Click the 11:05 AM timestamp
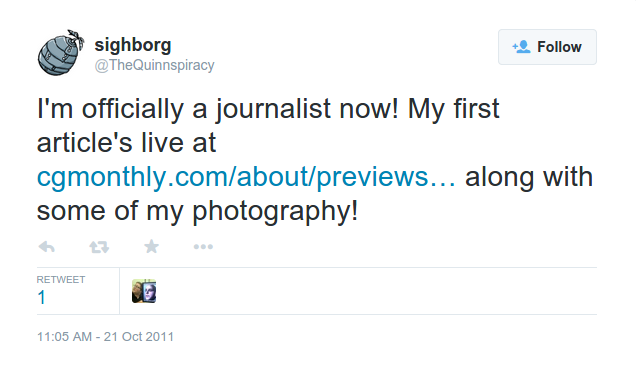 pyautogui.click(x=64, y=336)
